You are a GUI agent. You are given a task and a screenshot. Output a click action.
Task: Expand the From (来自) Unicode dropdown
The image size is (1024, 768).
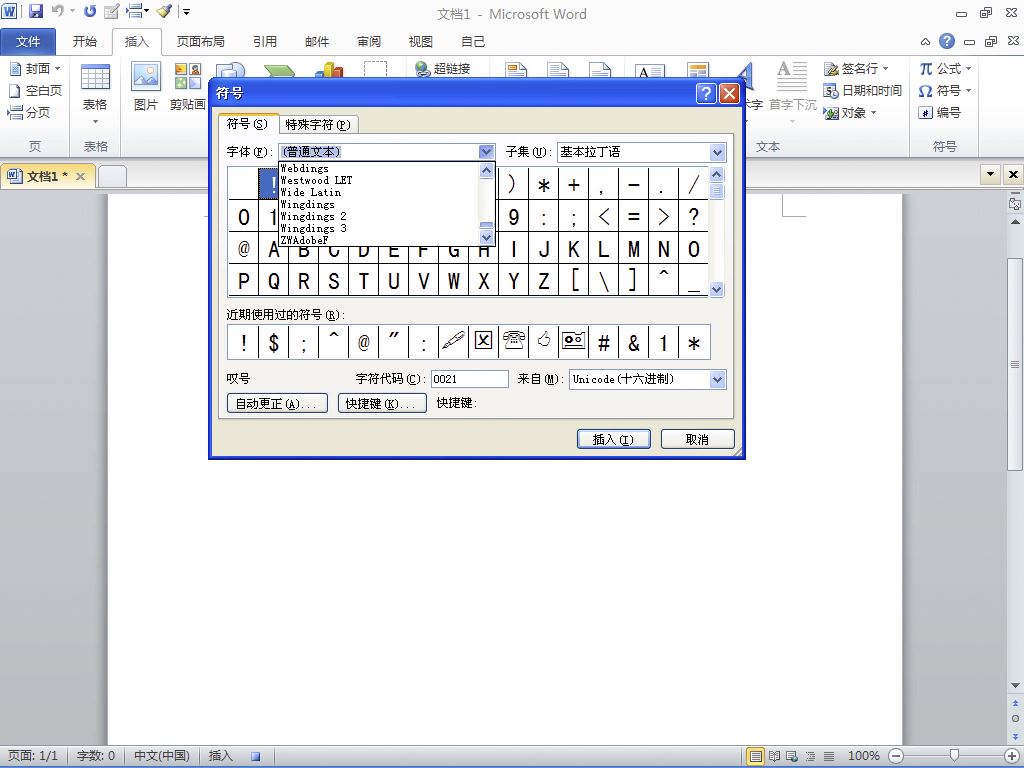[717, 379]
